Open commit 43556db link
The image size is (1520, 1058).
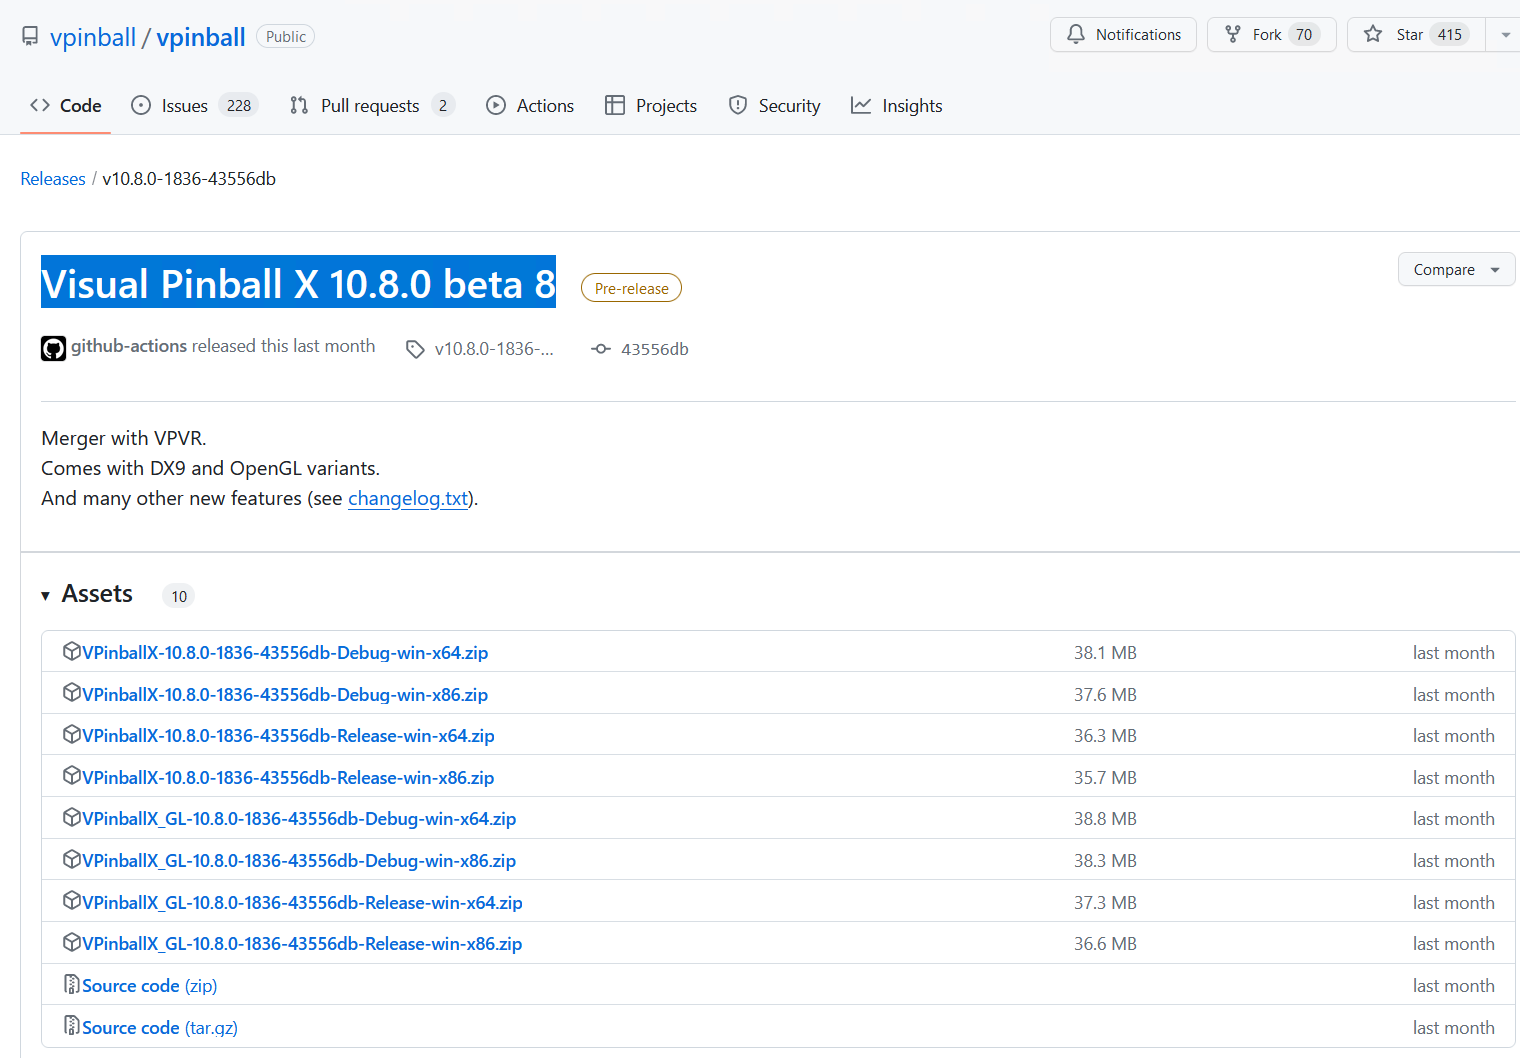click(x=655, y=349)
